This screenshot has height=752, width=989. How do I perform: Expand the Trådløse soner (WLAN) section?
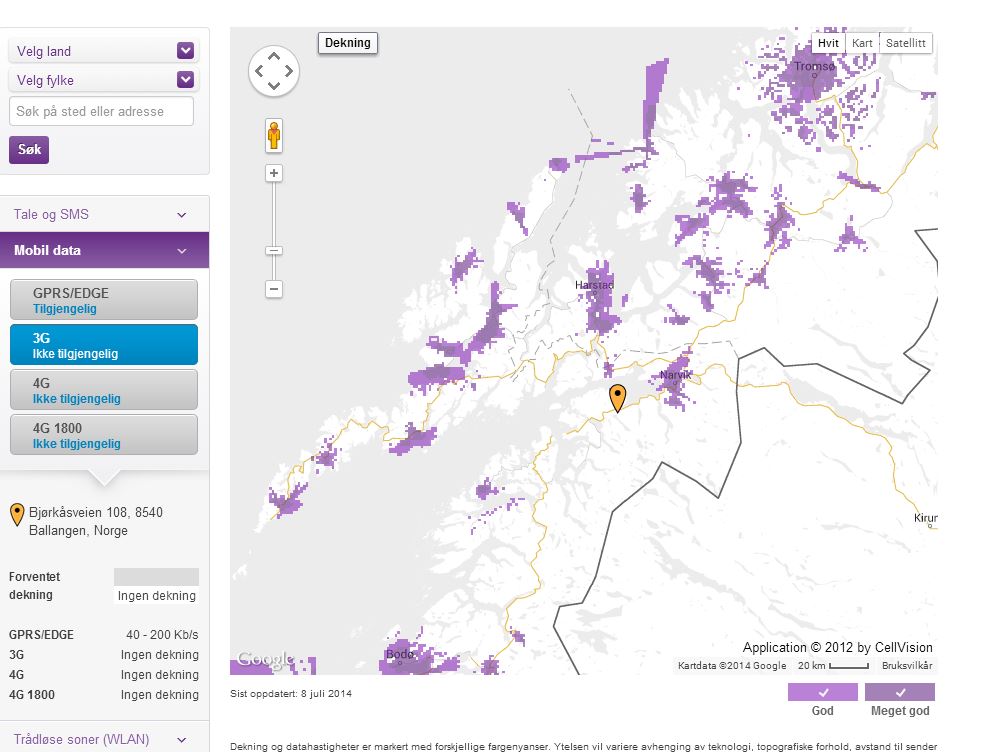(x=104, y=739)
